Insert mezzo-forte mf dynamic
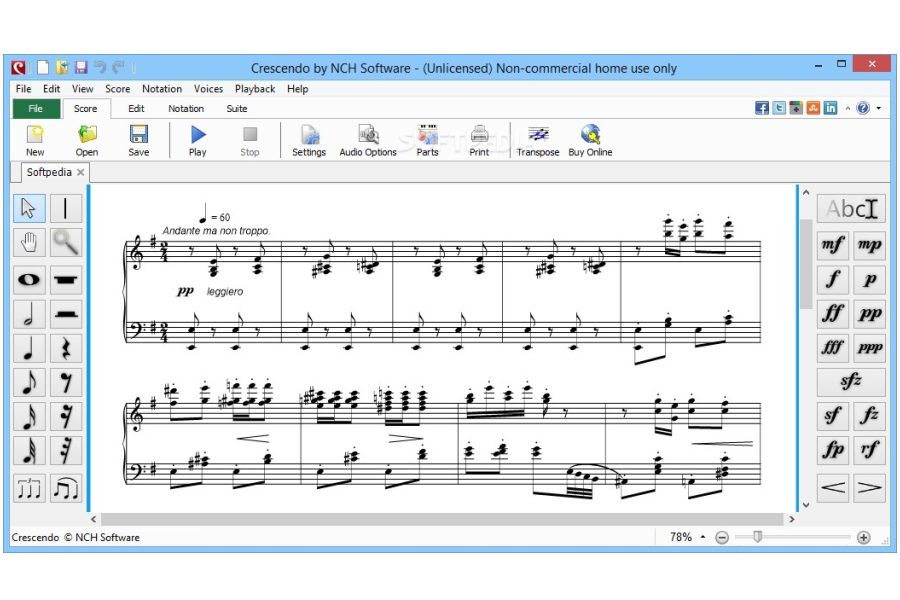The image size is (900, 600). coord(833,245)
